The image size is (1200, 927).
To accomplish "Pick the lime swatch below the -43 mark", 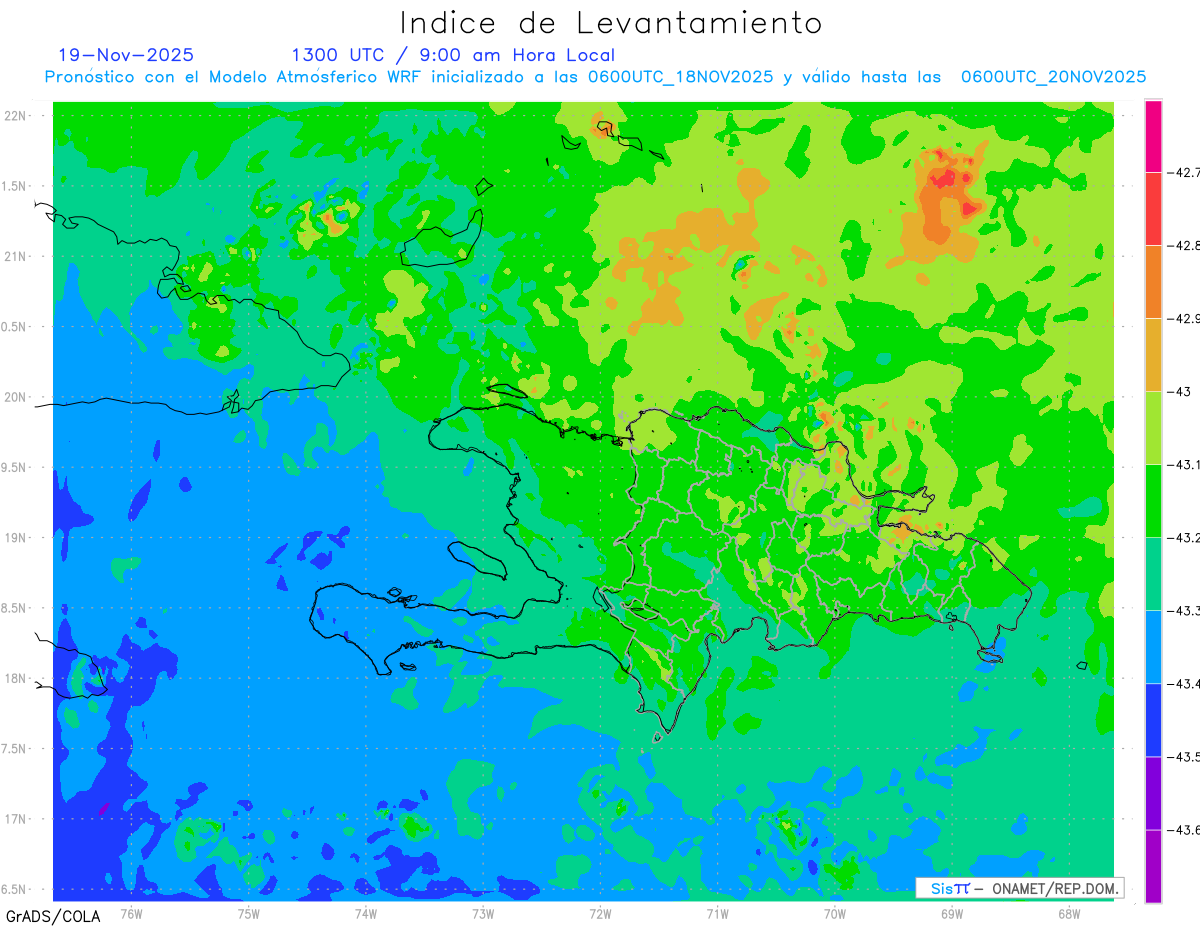I will coord(1153,428).
